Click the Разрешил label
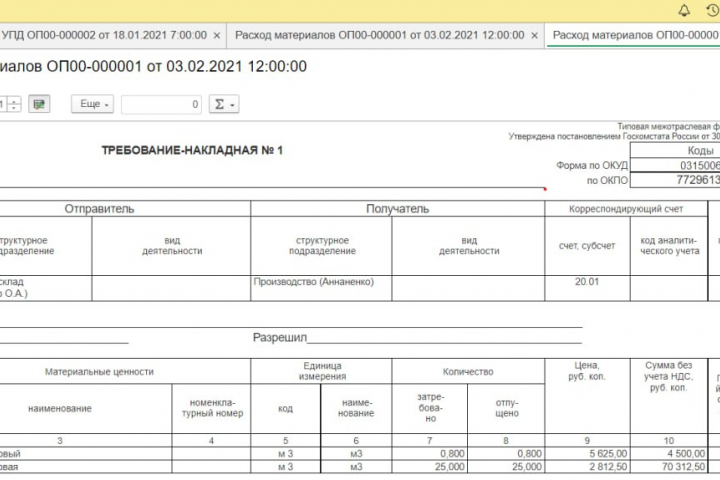 coord(280,338)
